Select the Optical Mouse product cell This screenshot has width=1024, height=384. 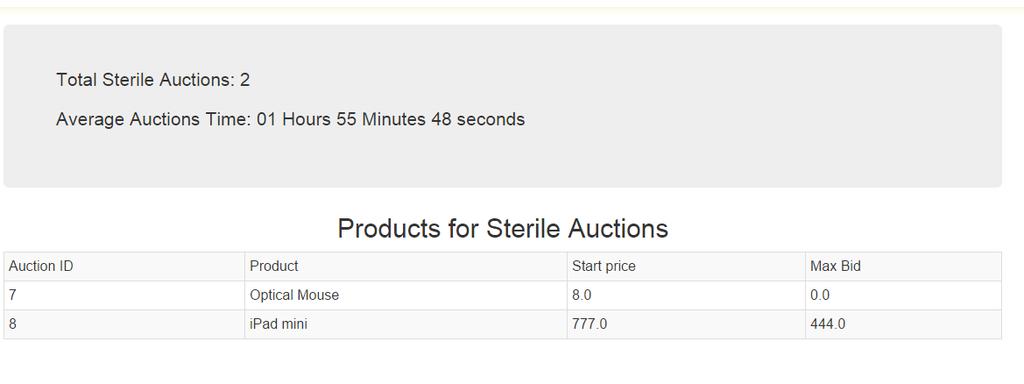point(406,295)
